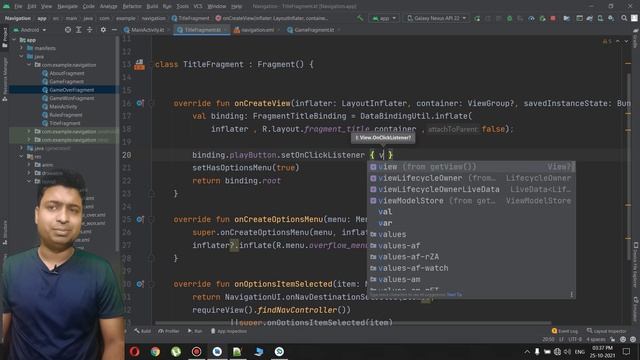
Task: Open the VCS menu
Action: point(198,6)
